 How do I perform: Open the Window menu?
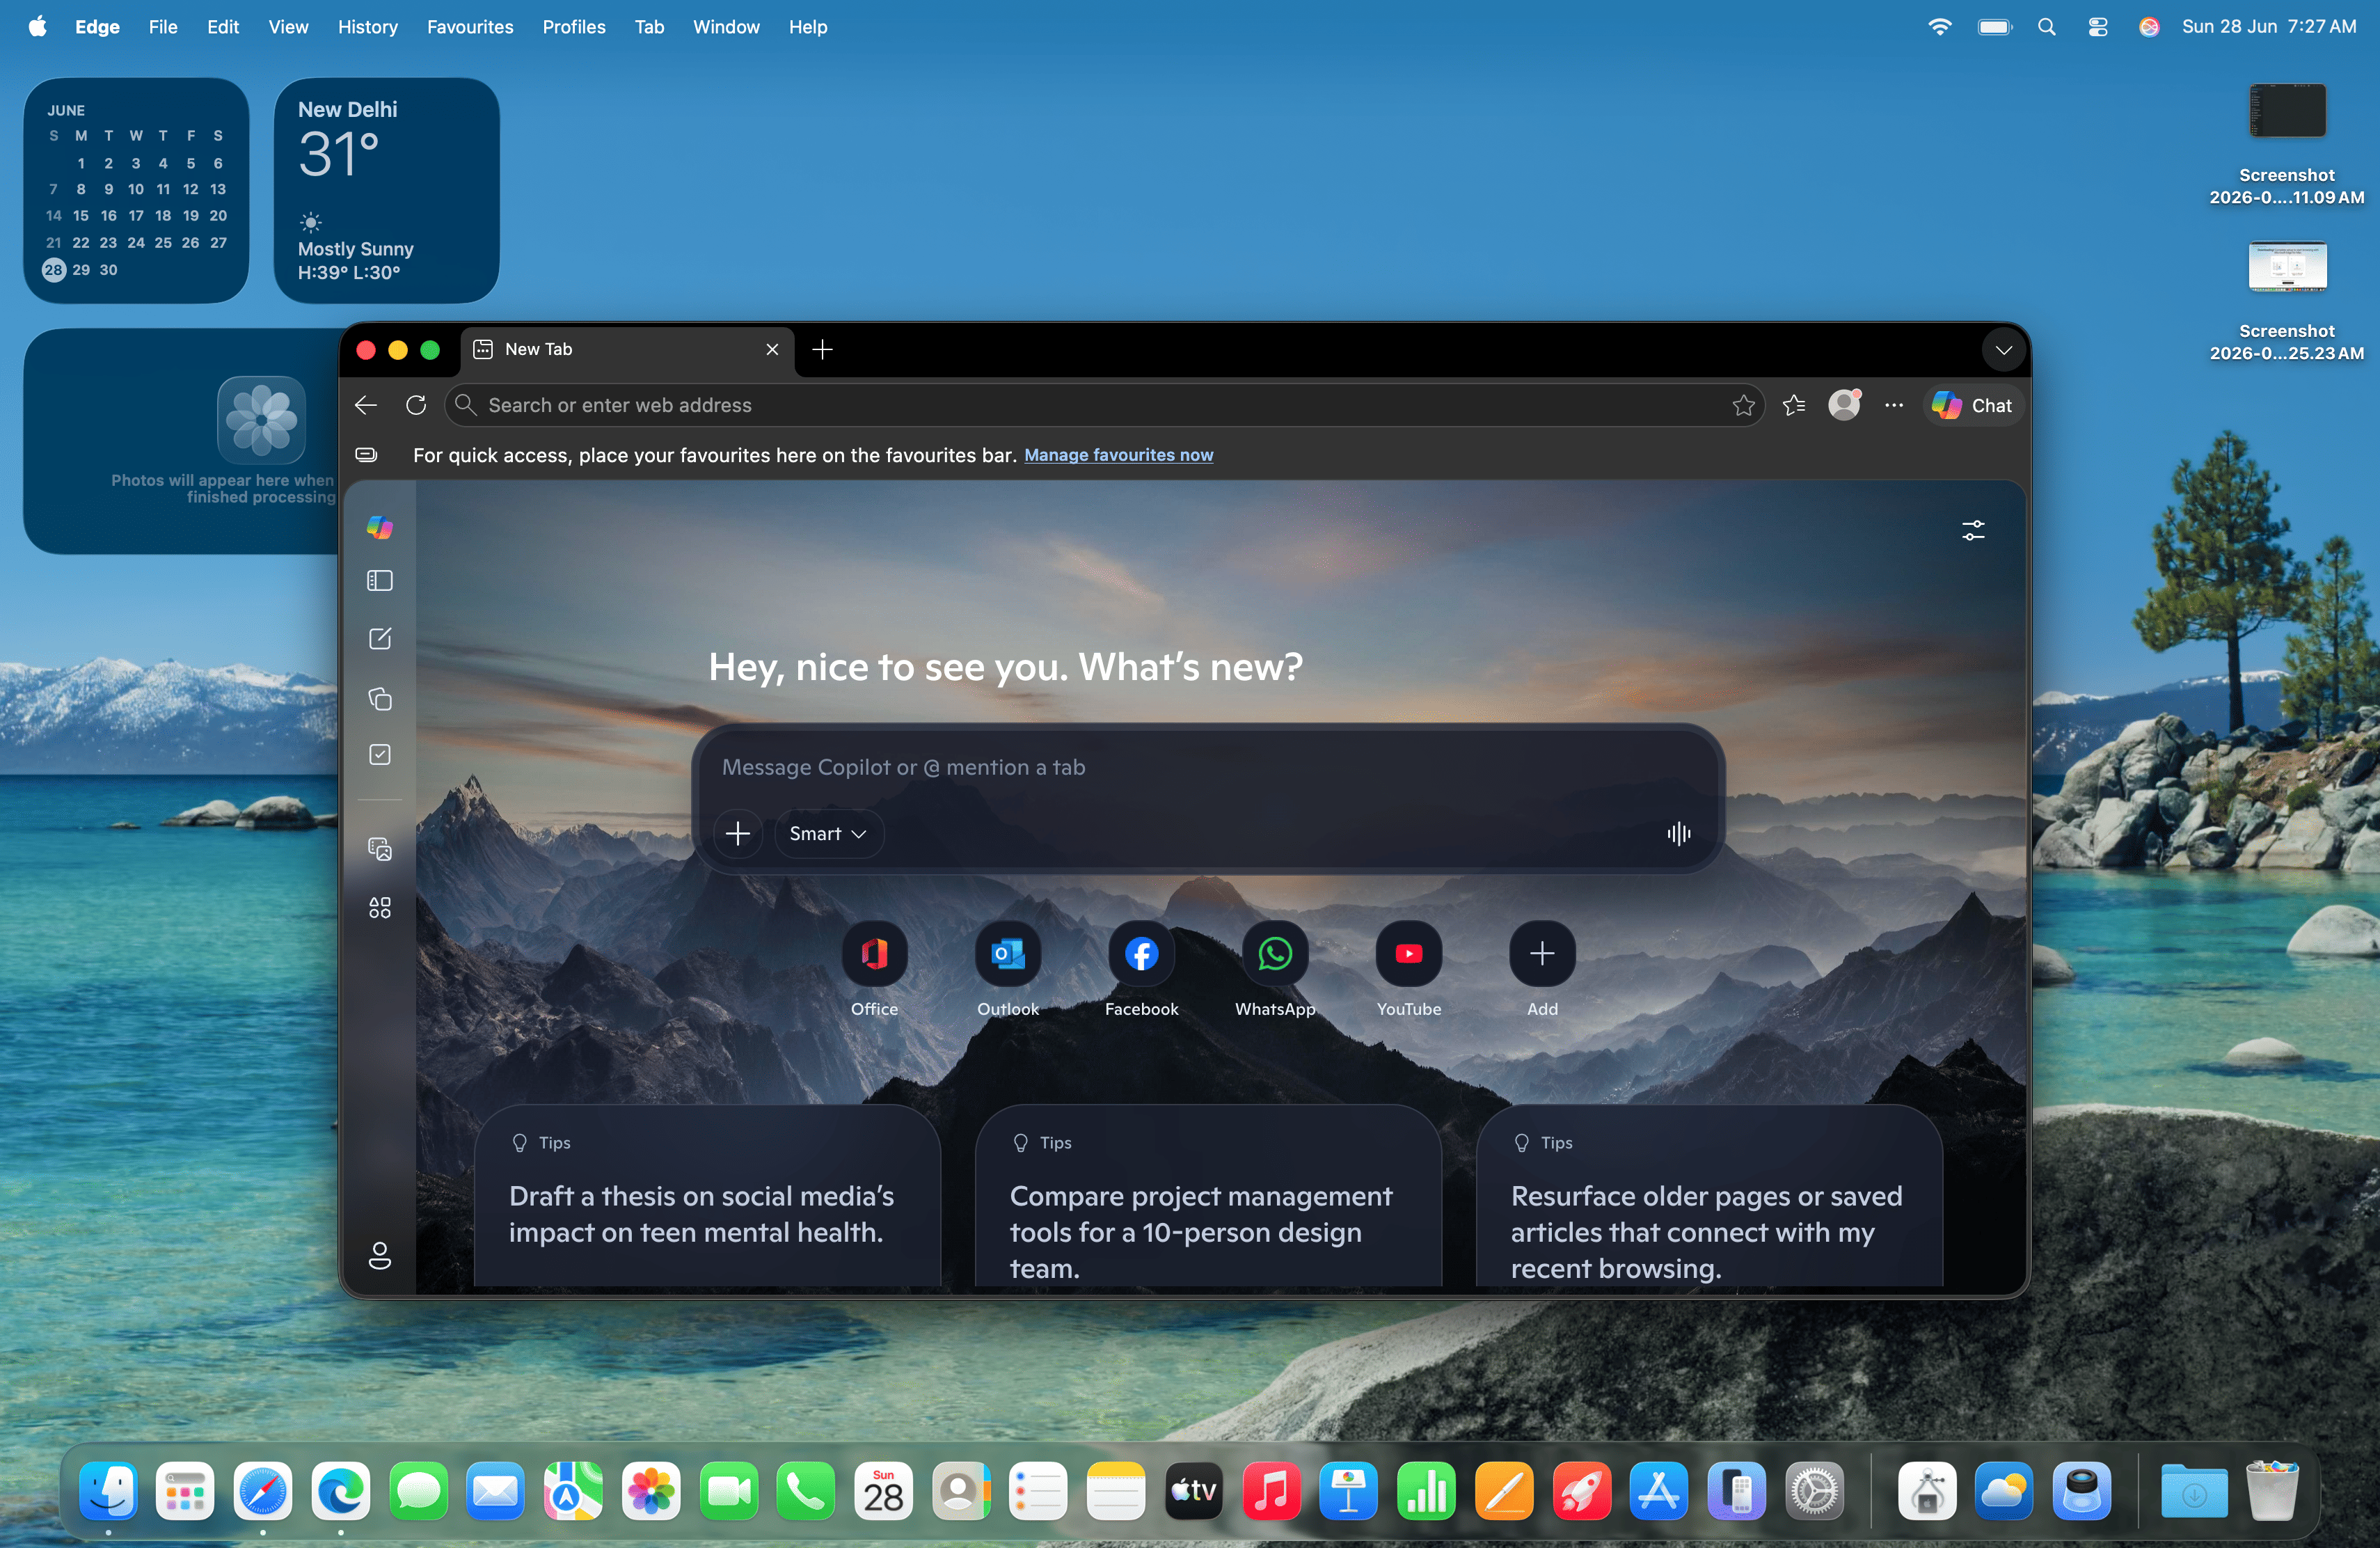726,27
